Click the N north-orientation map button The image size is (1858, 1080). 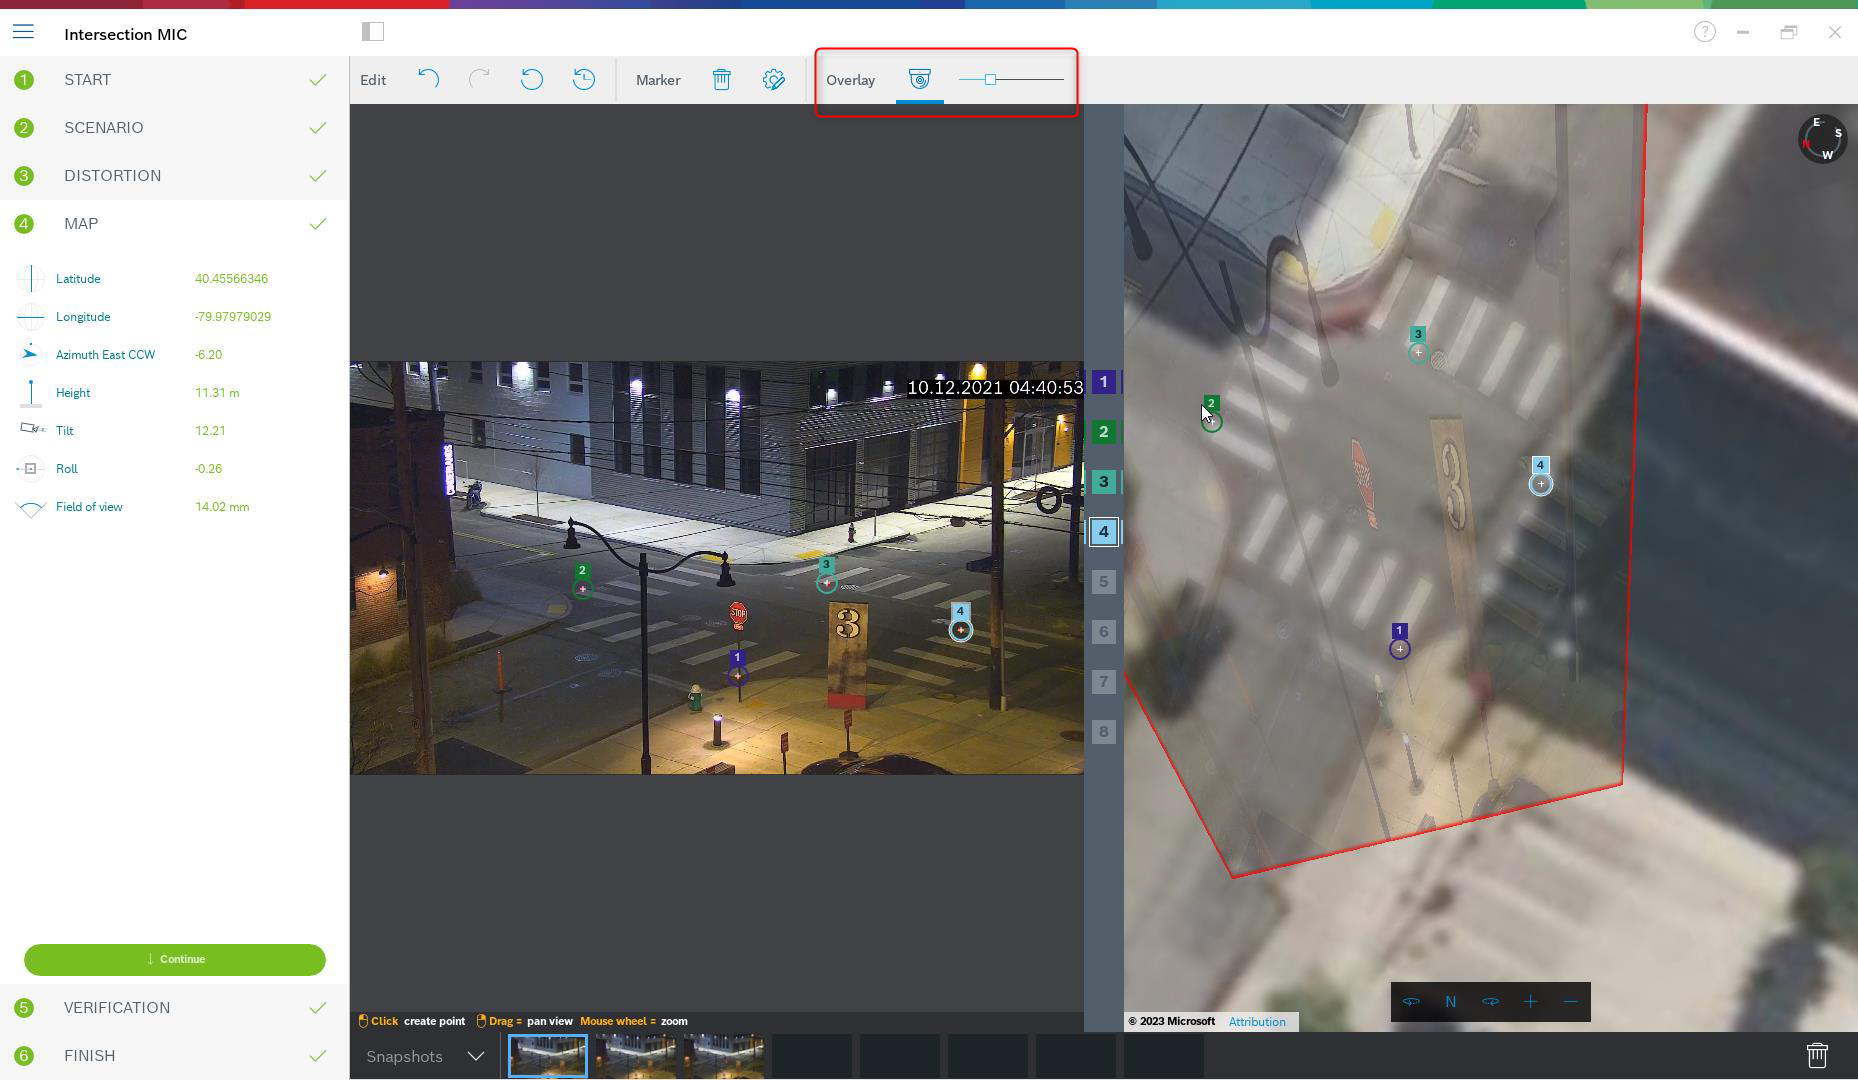click(x=1450, y=1002)
